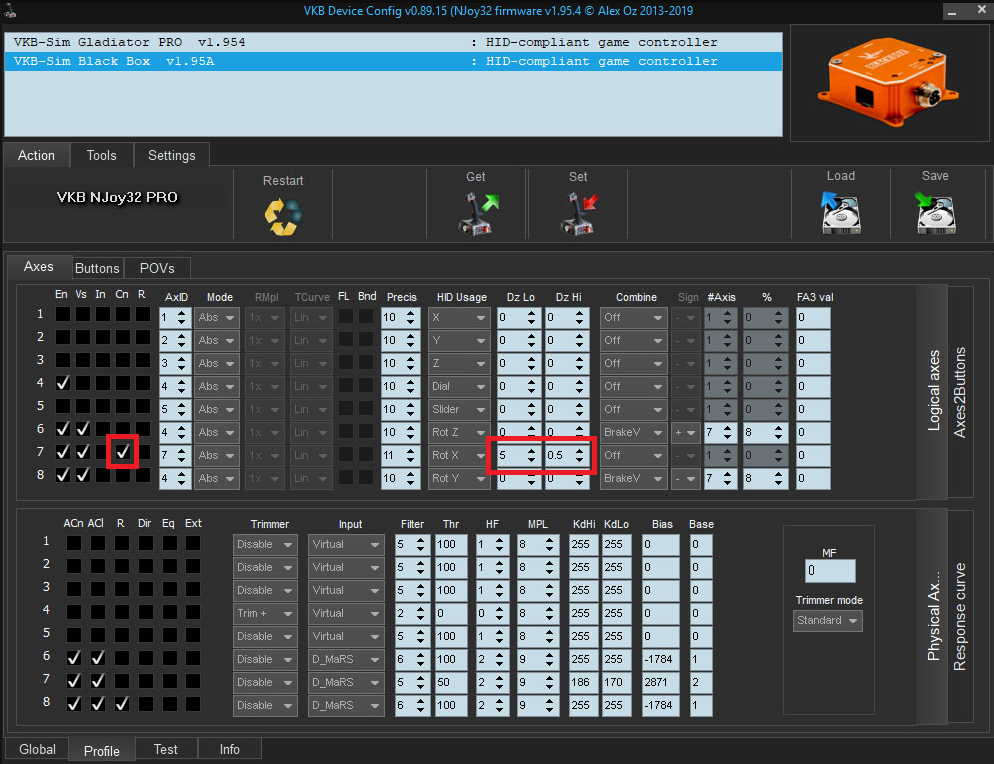The image size is (994, 764).
Task: Open the Trimmer dropdown showing Trim +
Action: tap(265, 613)
